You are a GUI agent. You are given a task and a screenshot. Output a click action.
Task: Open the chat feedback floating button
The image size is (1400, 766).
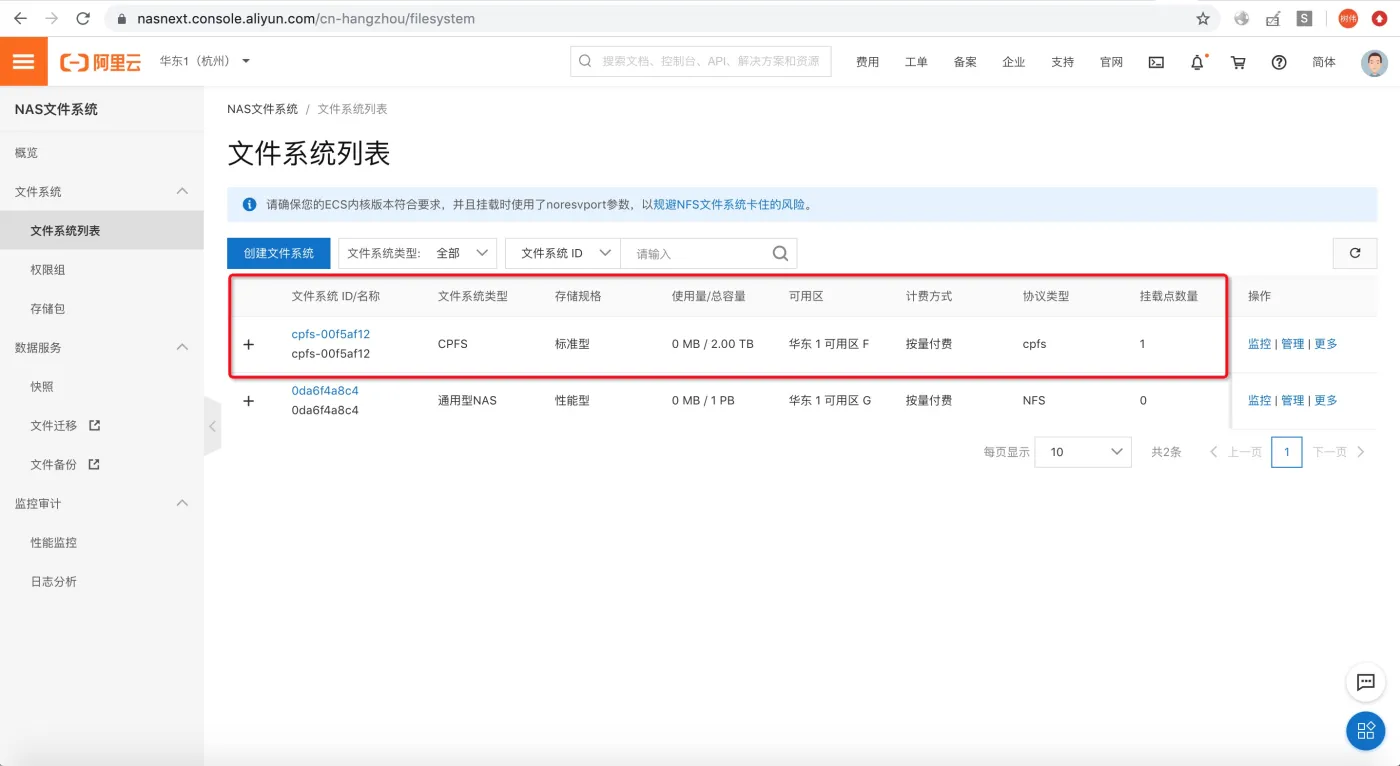[x=1366, y=683]
